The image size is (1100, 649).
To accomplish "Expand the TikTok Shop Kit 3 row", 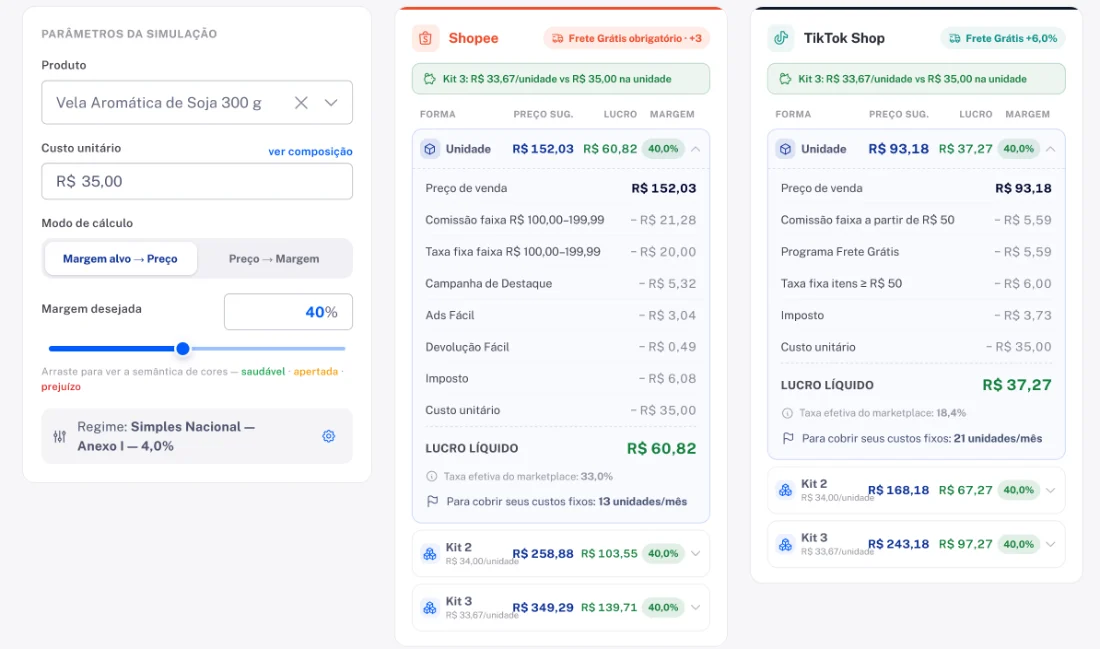I will pyautogui.click(x=1050, y=544).
